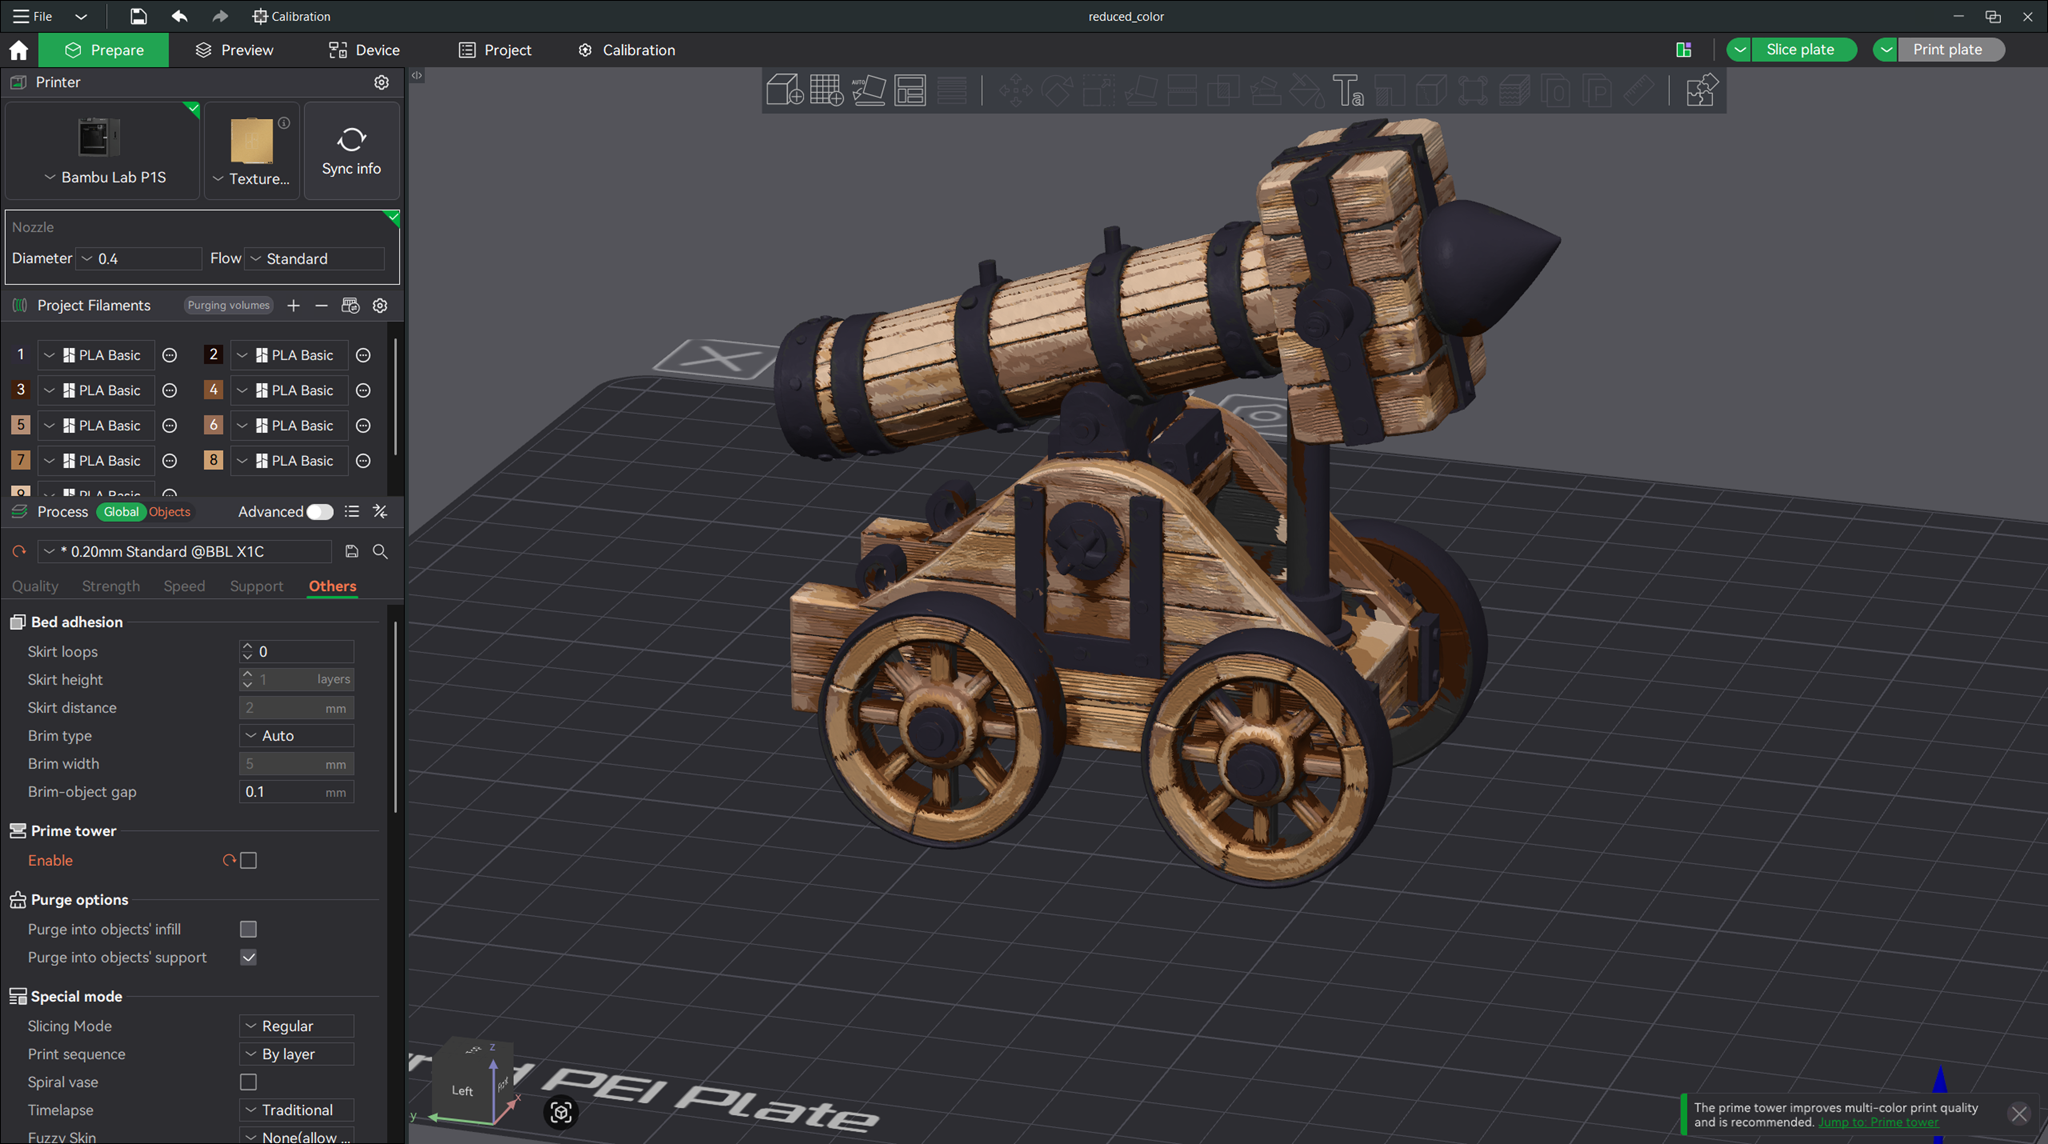Remove a filament with the minus icon
The height and width of the screenshot is (1144, 2048).
(321, 306)
